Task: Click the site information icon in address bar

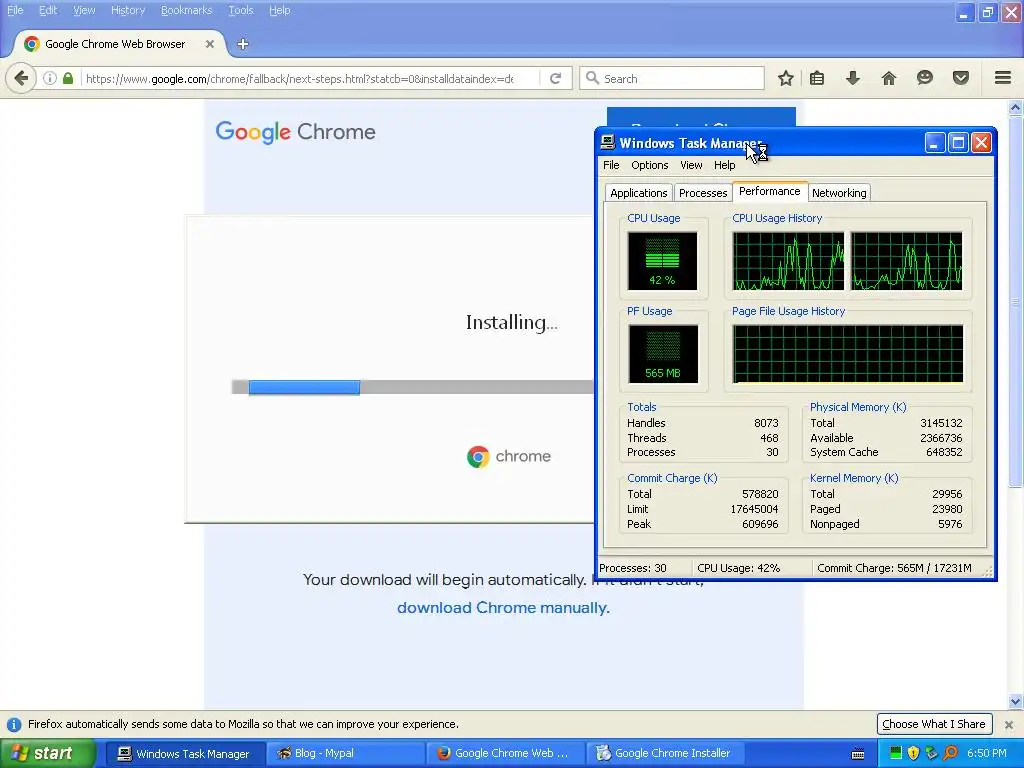Action: coord(50,78)
